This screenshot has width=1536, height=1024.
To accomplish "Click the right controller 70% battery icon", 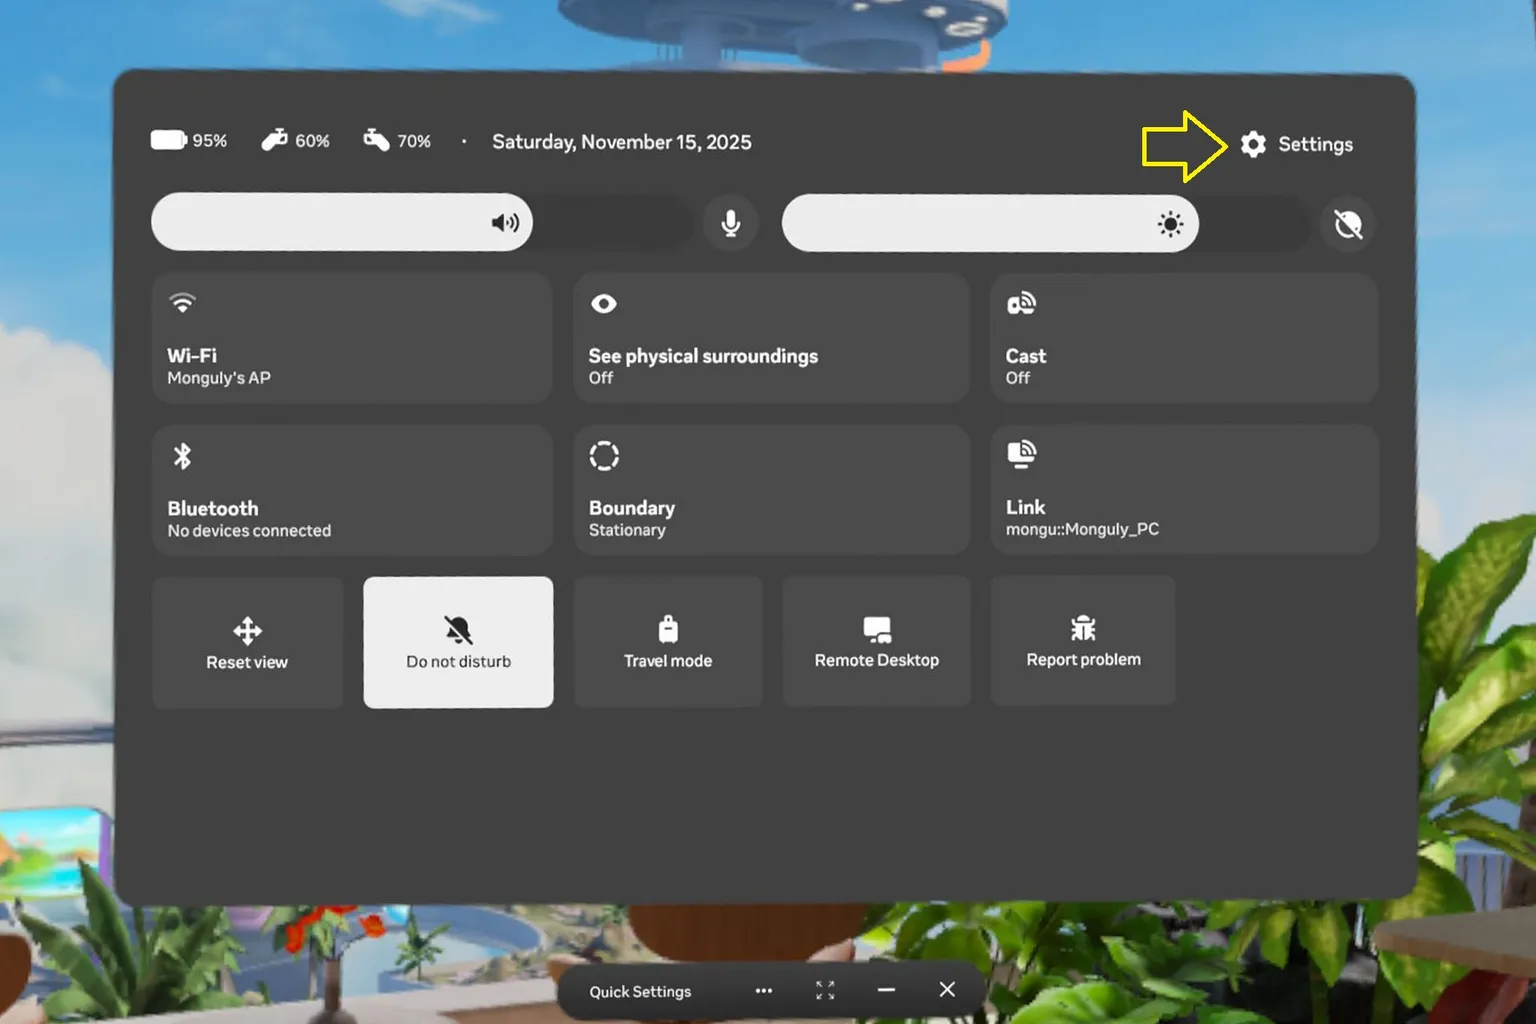I will 376,140.
